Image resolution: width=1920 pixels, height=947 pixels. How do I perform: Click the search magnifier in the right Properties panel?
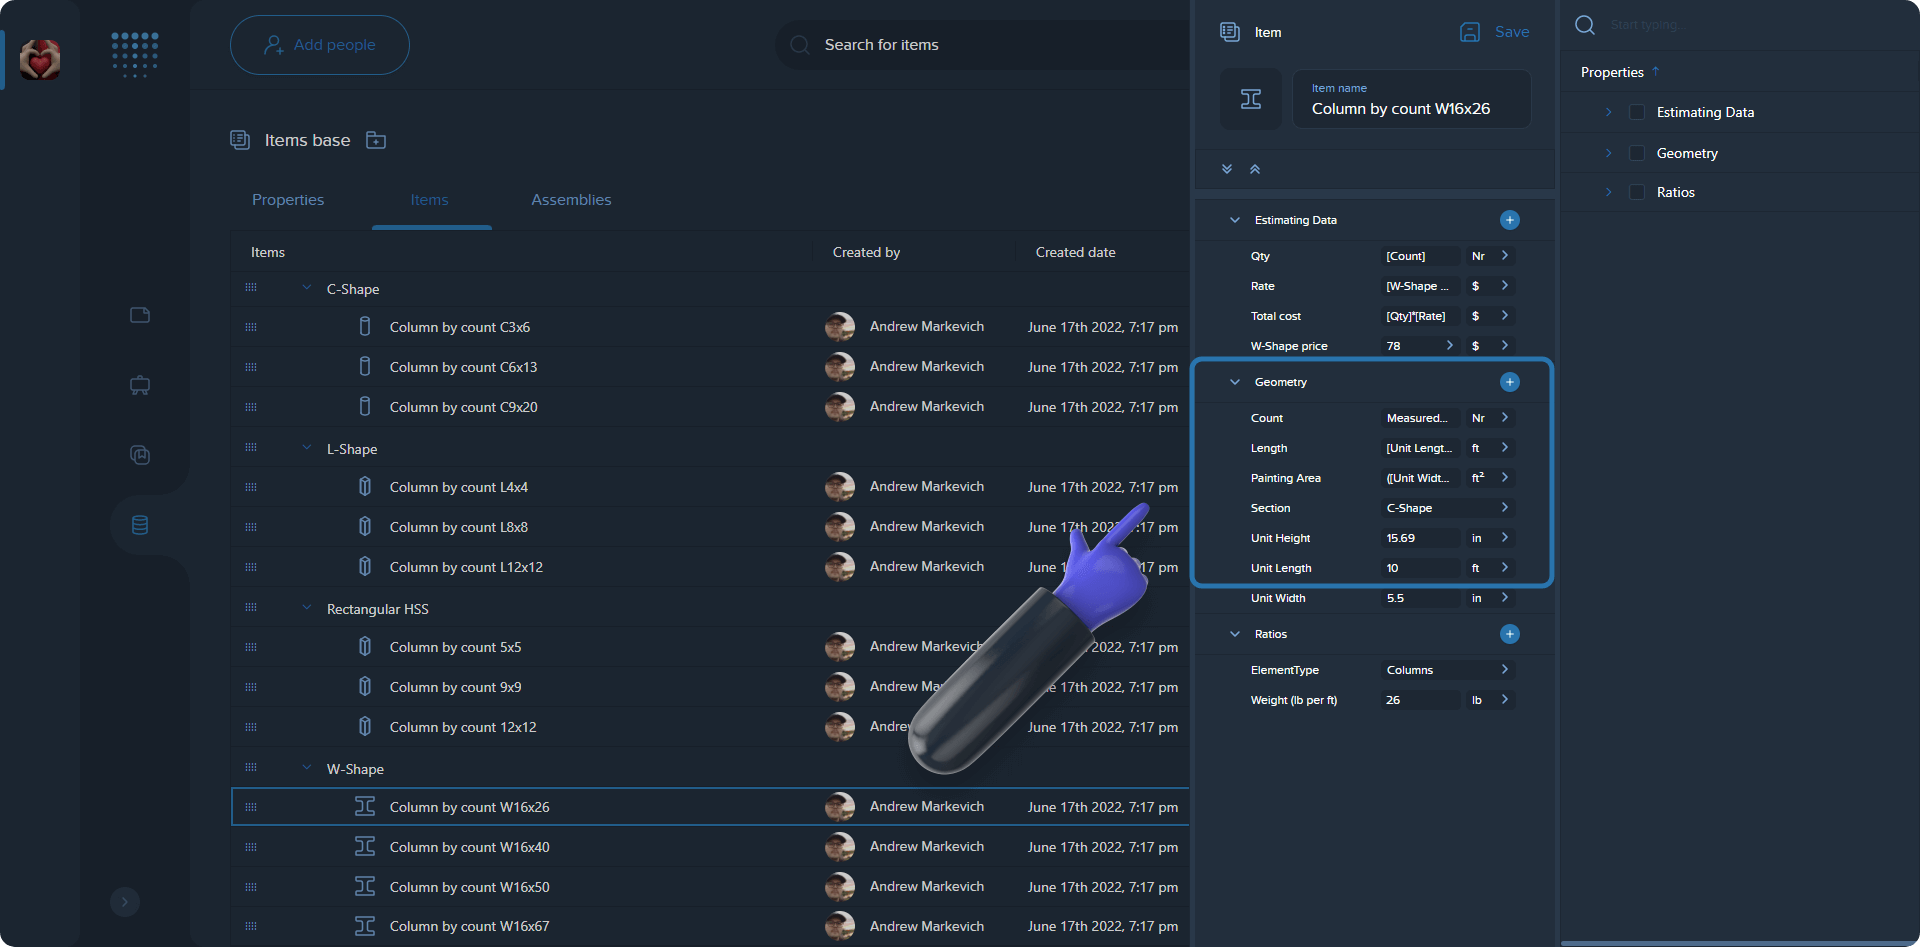tap(1585, 25)
